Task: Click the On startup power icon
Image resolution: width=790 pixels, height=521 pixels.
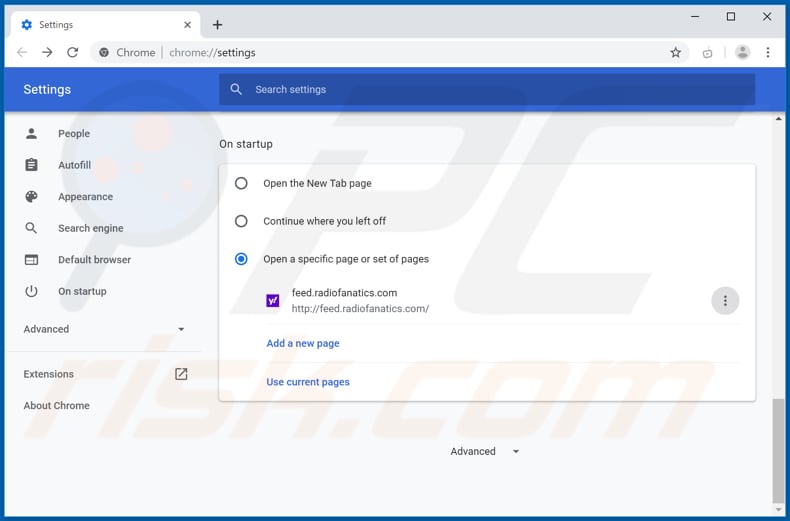Action: pos(31,291)
